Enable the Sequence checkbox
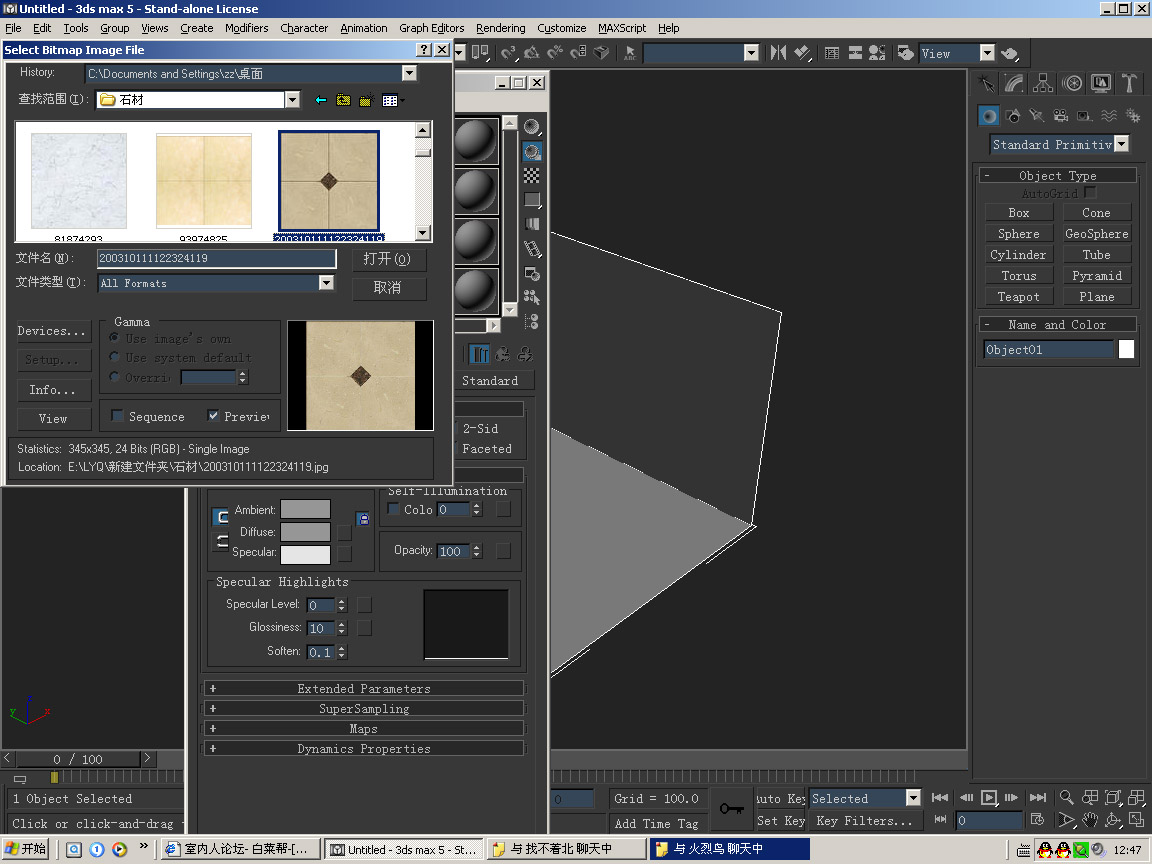 pos(118,416)
